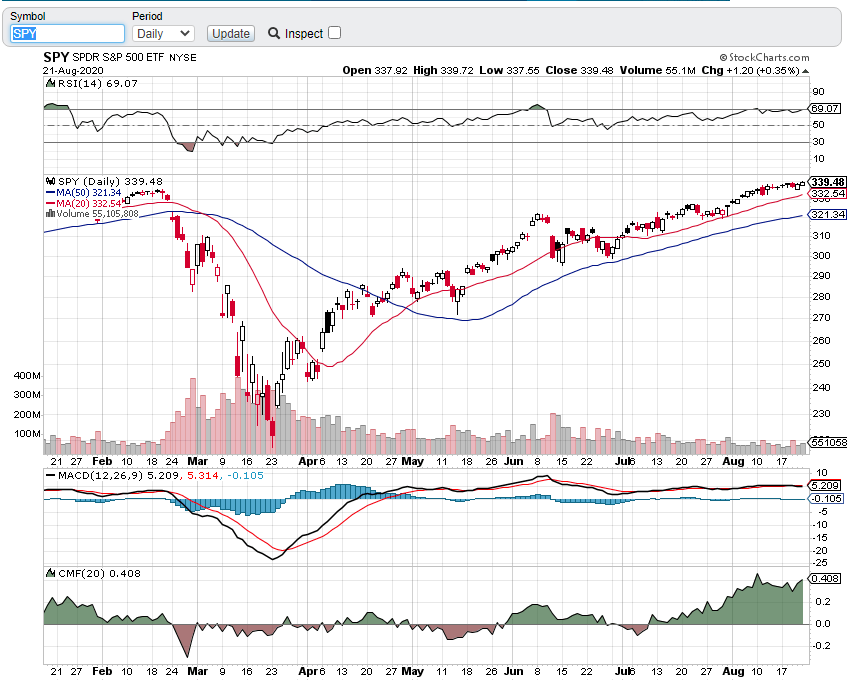Click the RSI panel icon beside RSI(14)

tap(51, 83)
